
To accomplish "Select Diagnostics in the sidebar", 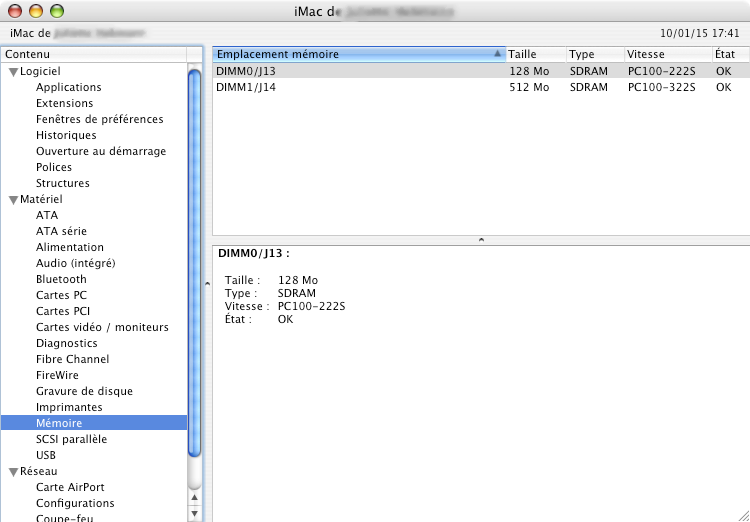I will (x=66, y=343).
